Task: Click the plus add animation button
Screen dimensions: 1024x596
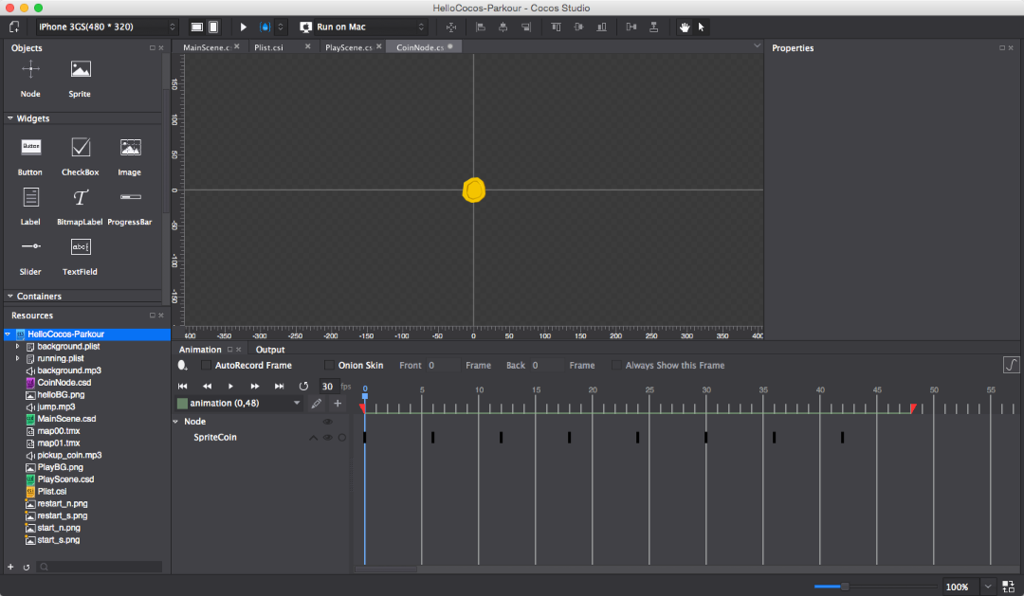Action: pos(338,403)
